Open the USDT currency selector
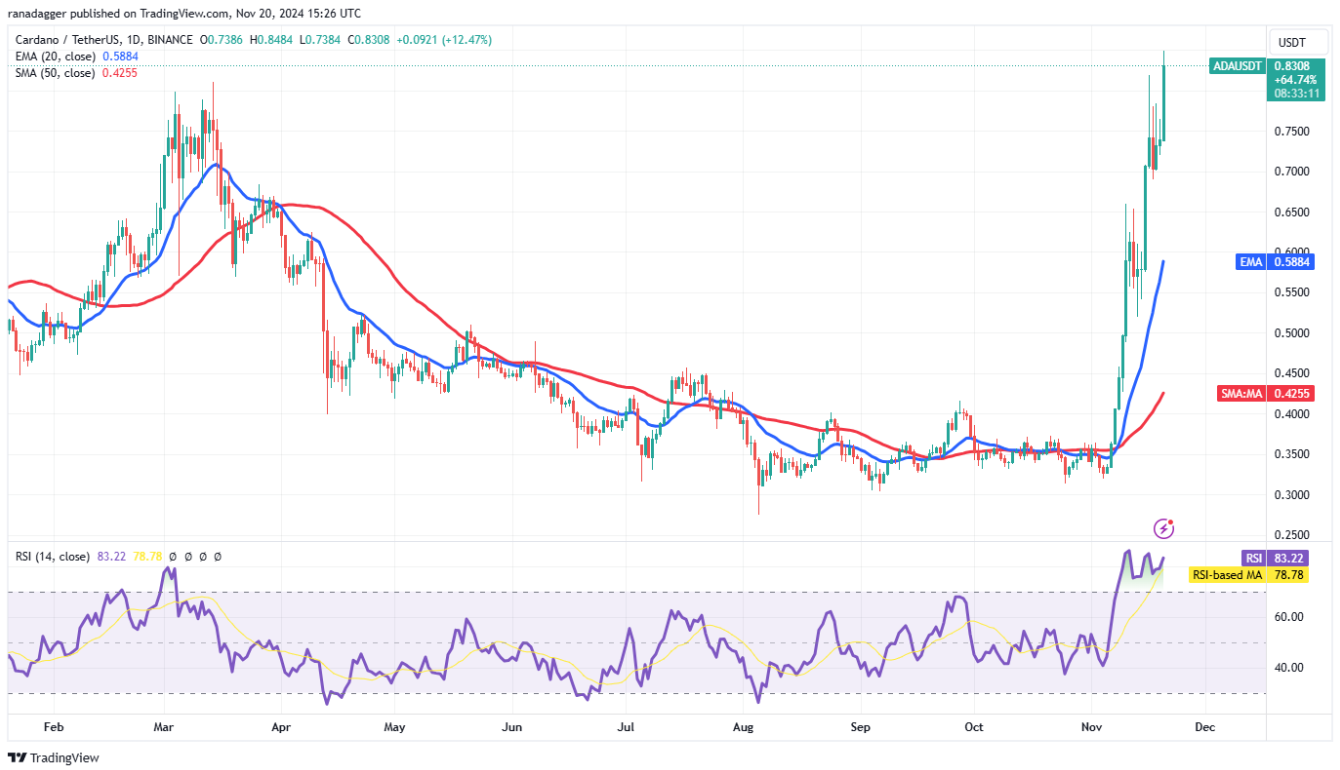This screenshot has width=1340, height=770. click(x=1296, y=42)
